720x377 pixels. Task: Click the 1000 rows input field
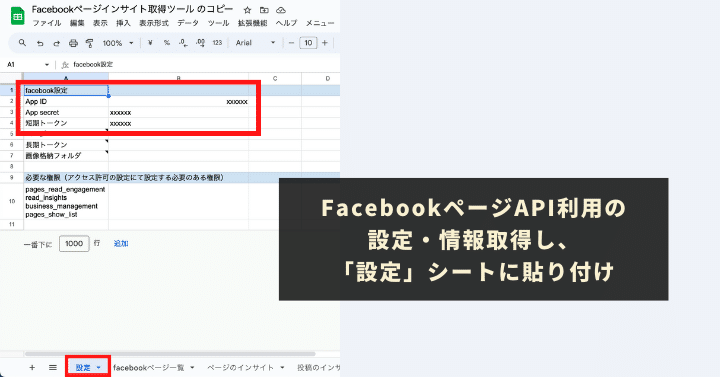74,244
